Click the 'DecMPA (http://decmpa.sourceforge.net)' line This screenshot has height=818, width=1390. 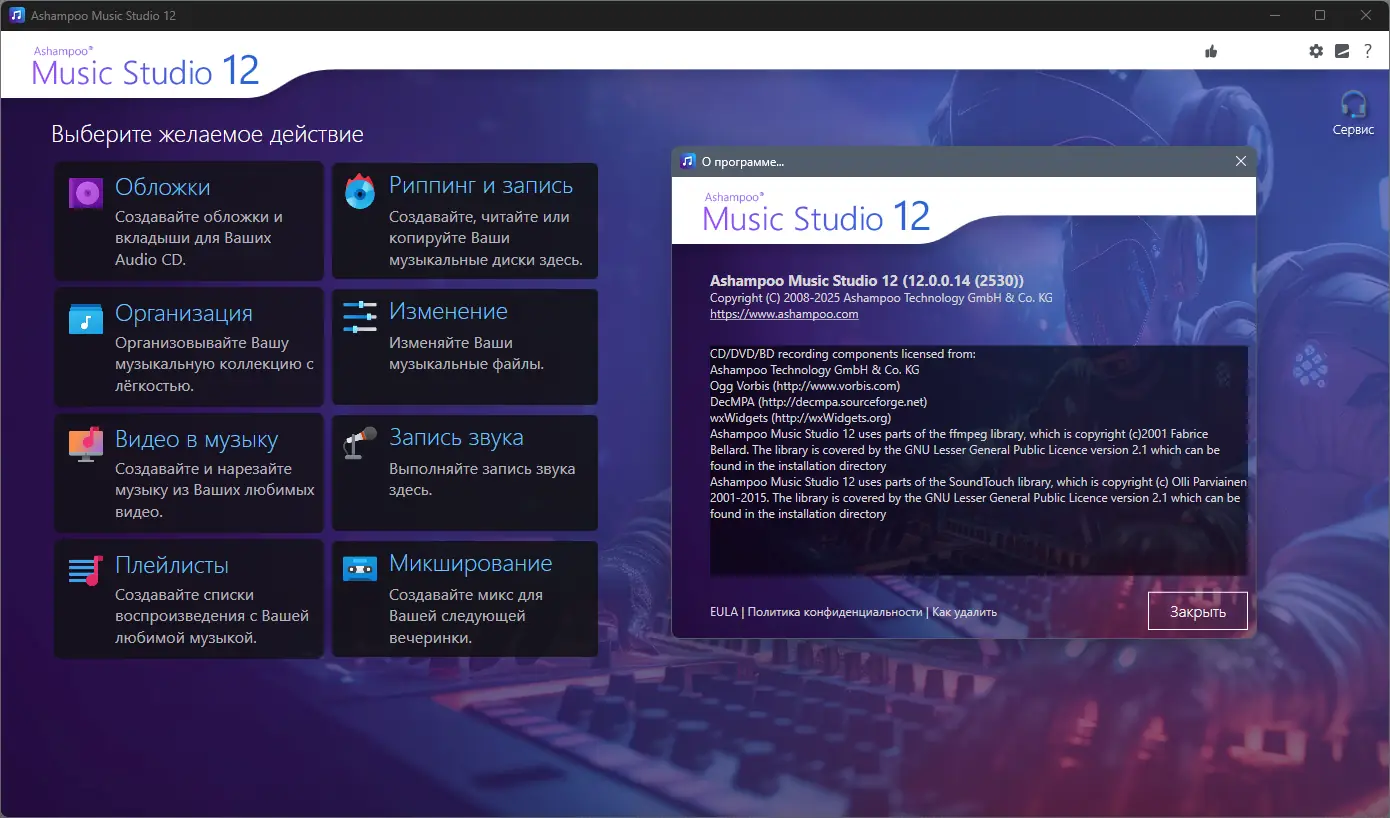pos(819,402)
